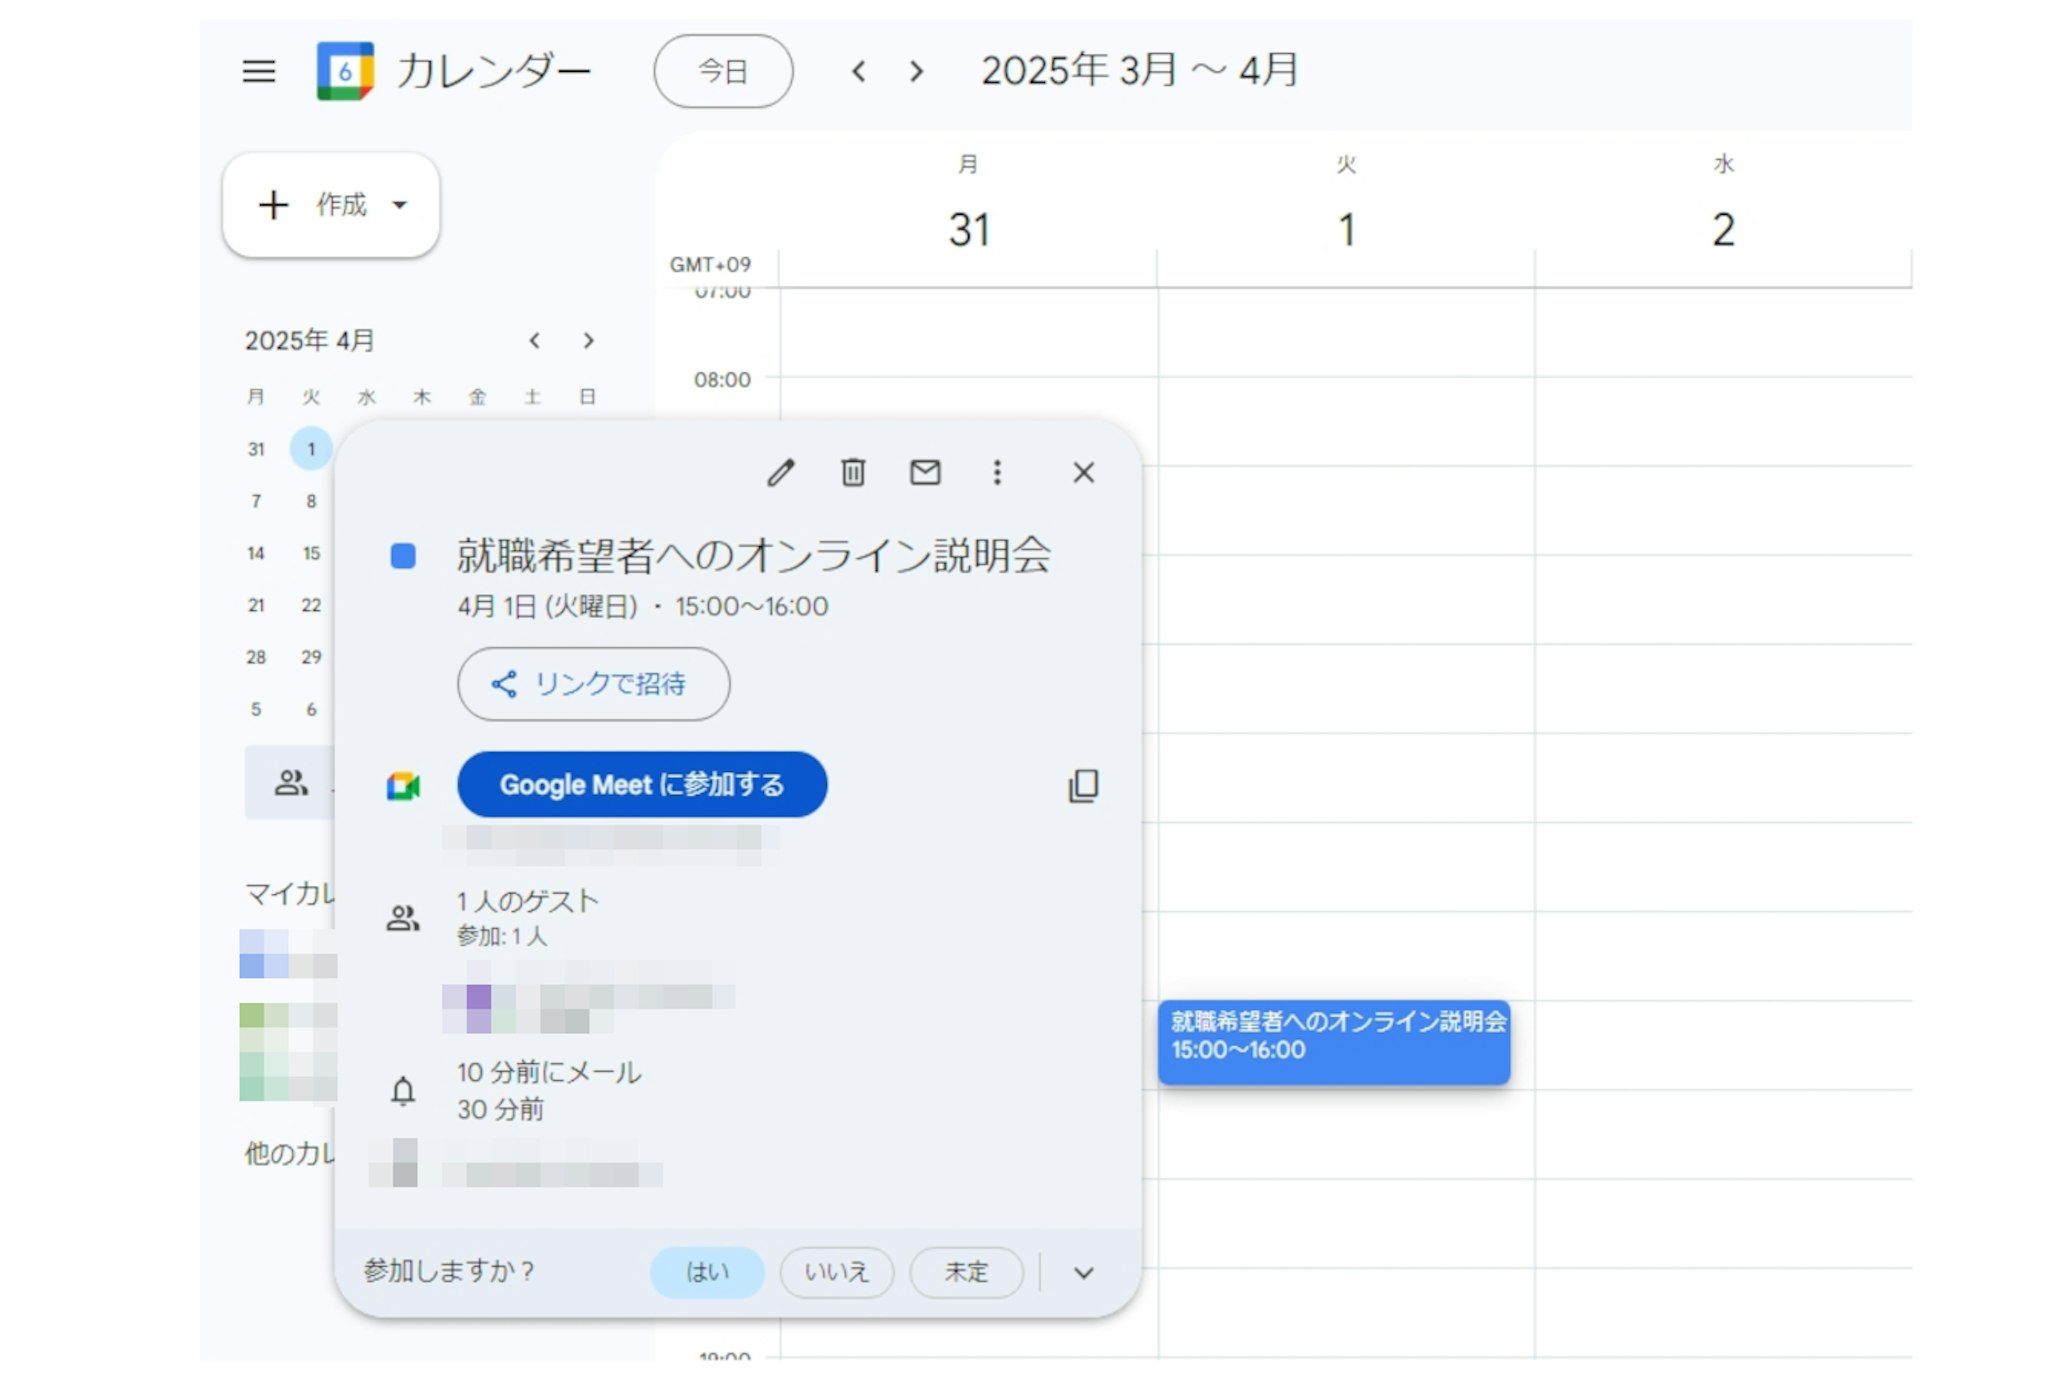
Task: Delete event with trash icon
Action: (853, 472)
